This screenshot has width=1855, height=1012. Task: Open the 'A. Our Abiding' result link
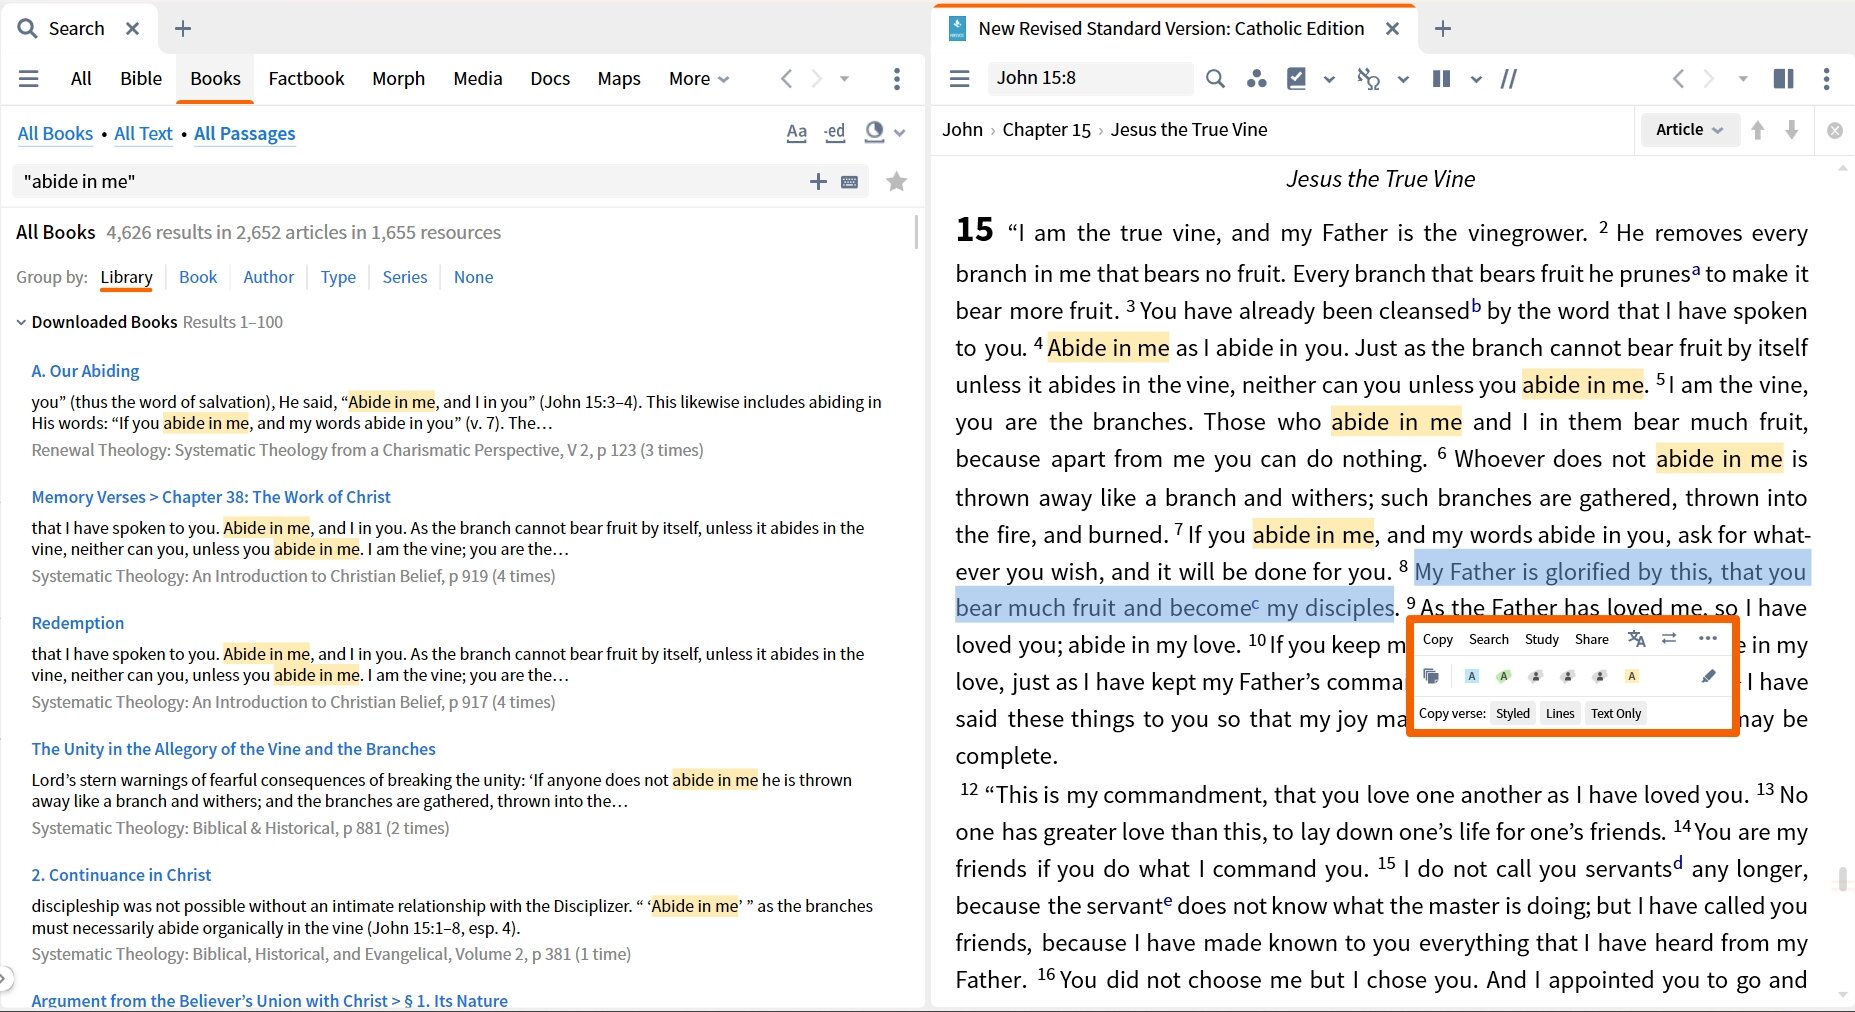85,371
